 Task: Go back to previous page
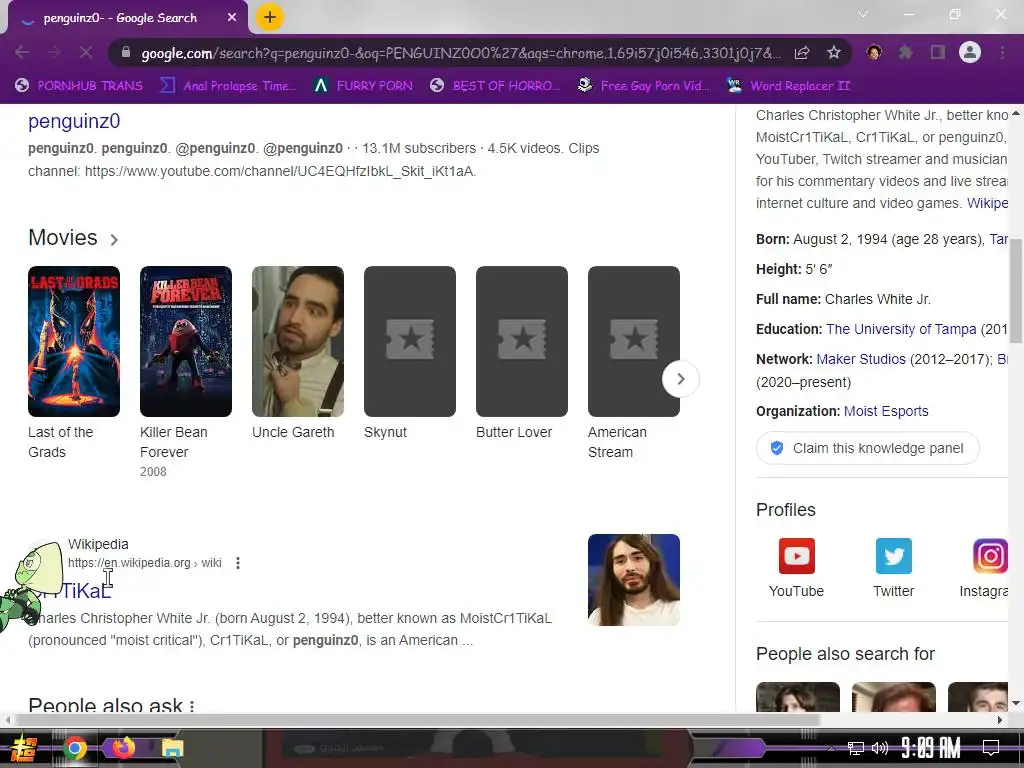point(22,52)
